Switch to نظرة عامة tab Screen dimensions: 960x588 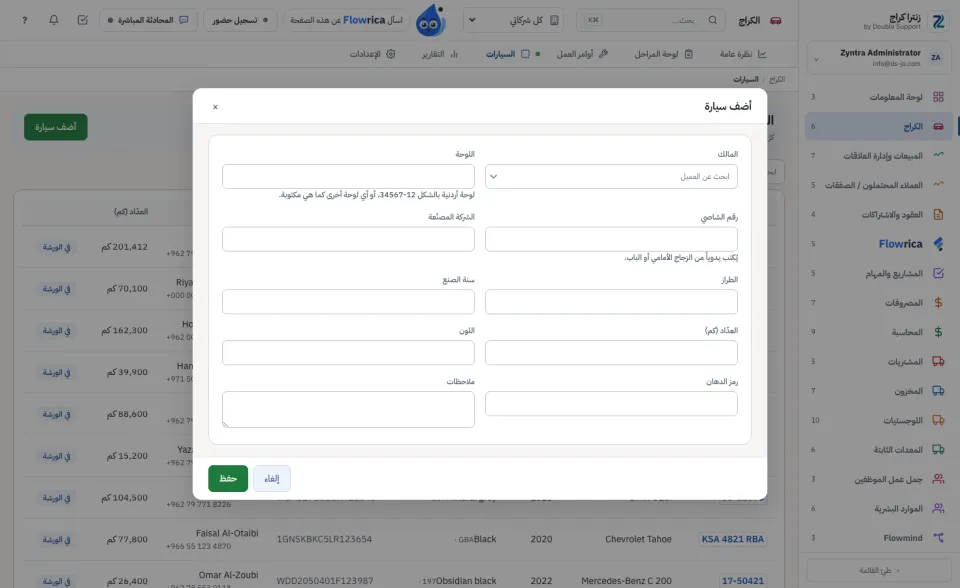coord(743,54)
